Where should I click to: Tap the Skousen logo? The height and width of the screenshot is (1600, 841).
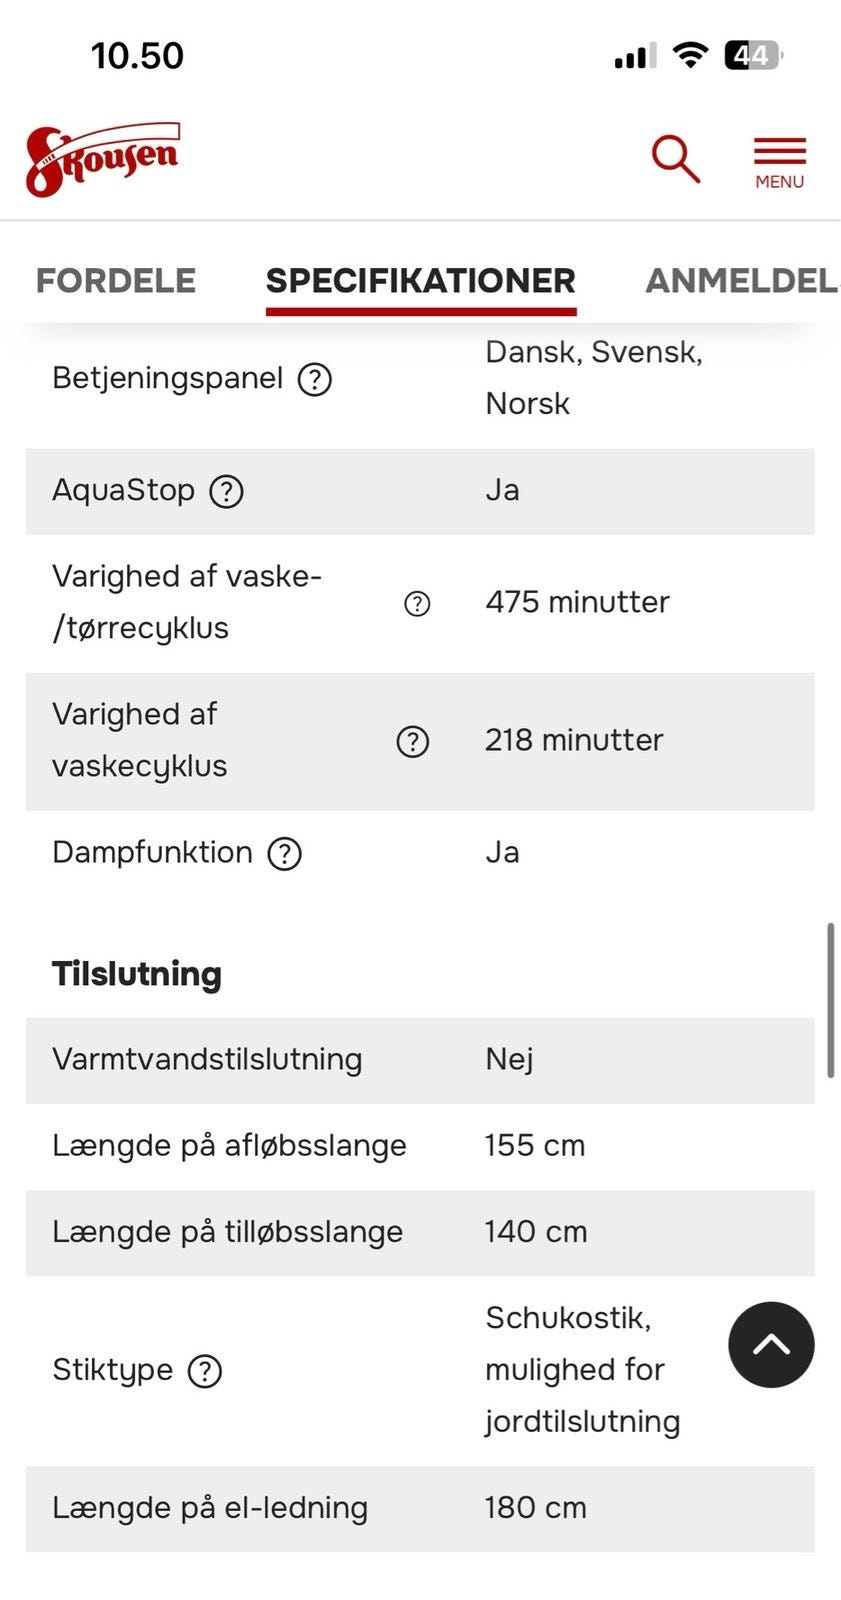[103, 159]
